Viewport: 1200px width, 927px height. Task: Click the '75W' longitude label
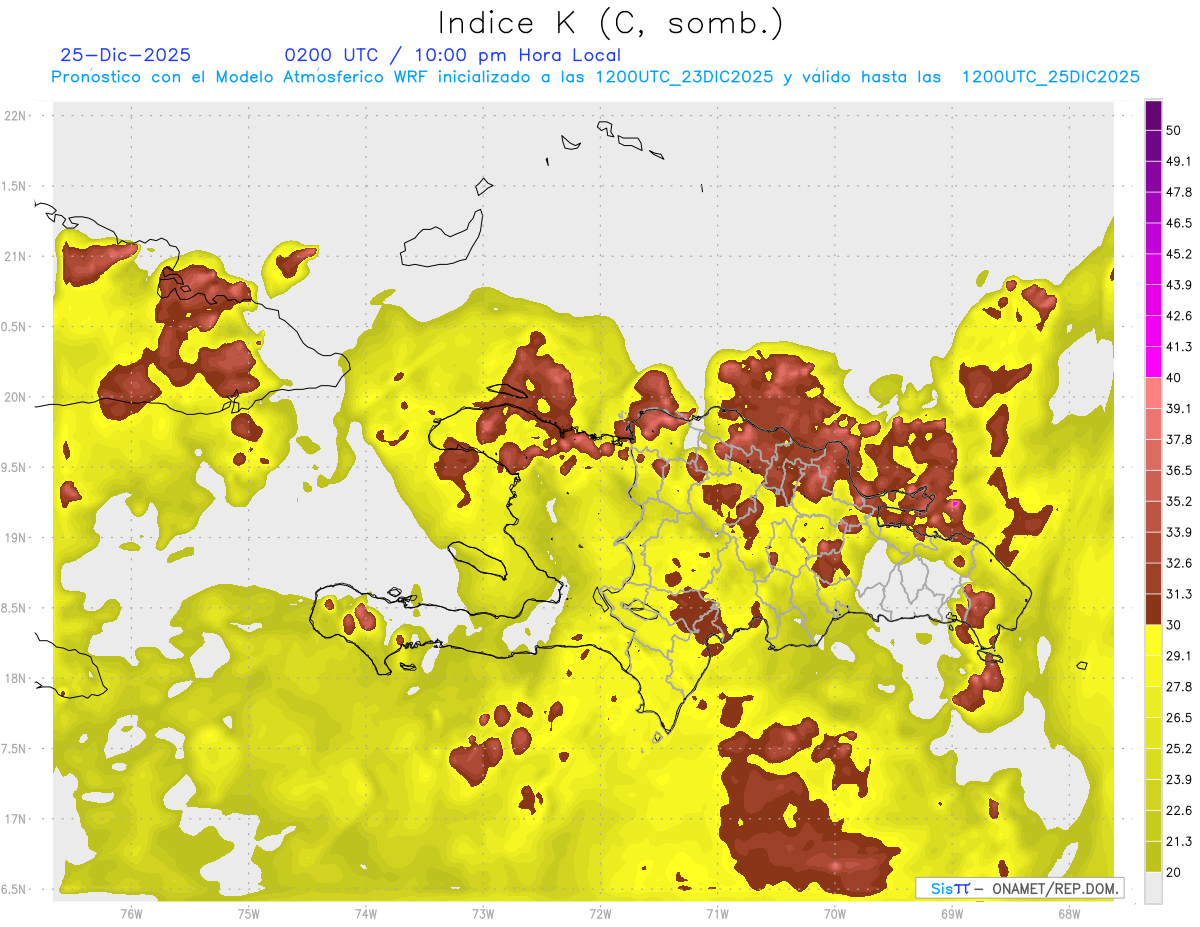coord(249,913)
